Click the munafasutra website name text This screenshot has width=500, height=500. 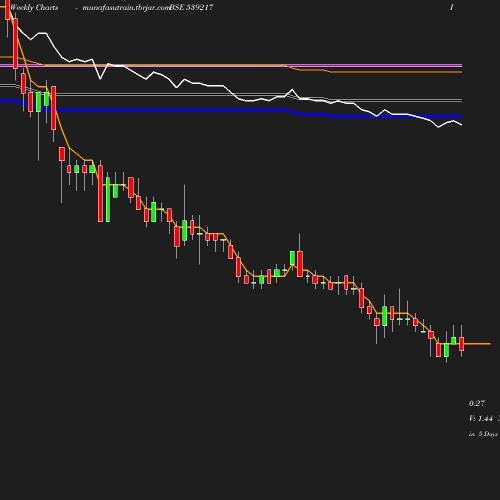click(126, 8)
